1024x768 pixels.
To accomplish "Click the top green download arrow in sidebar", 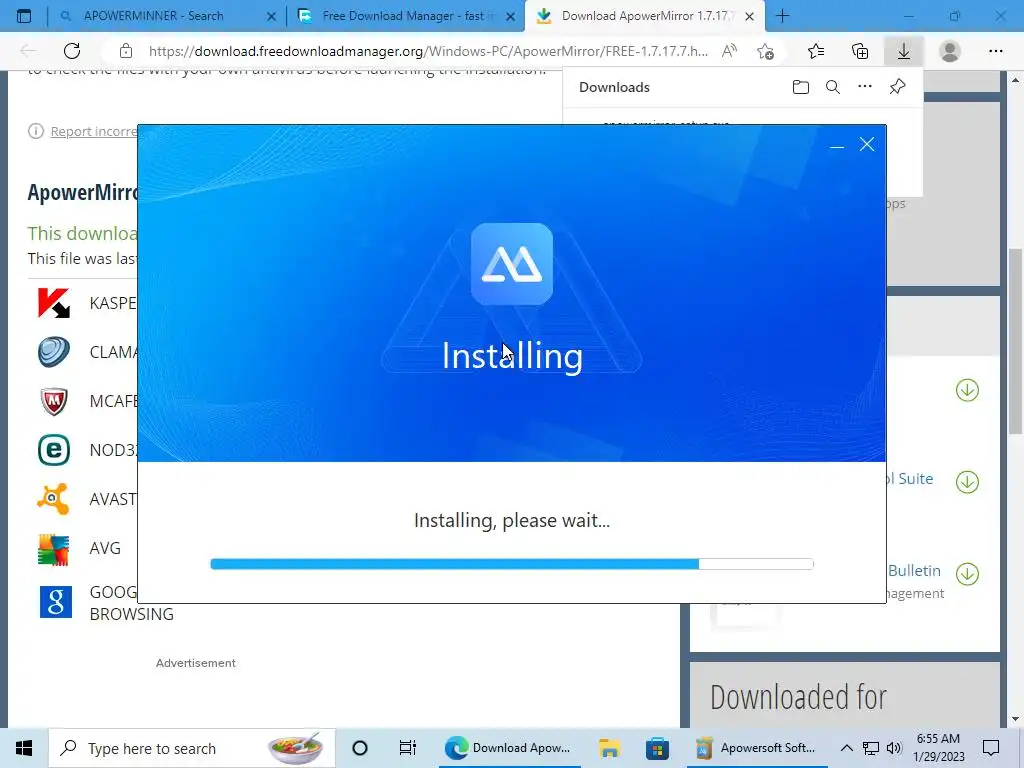I will pos(967,391).
